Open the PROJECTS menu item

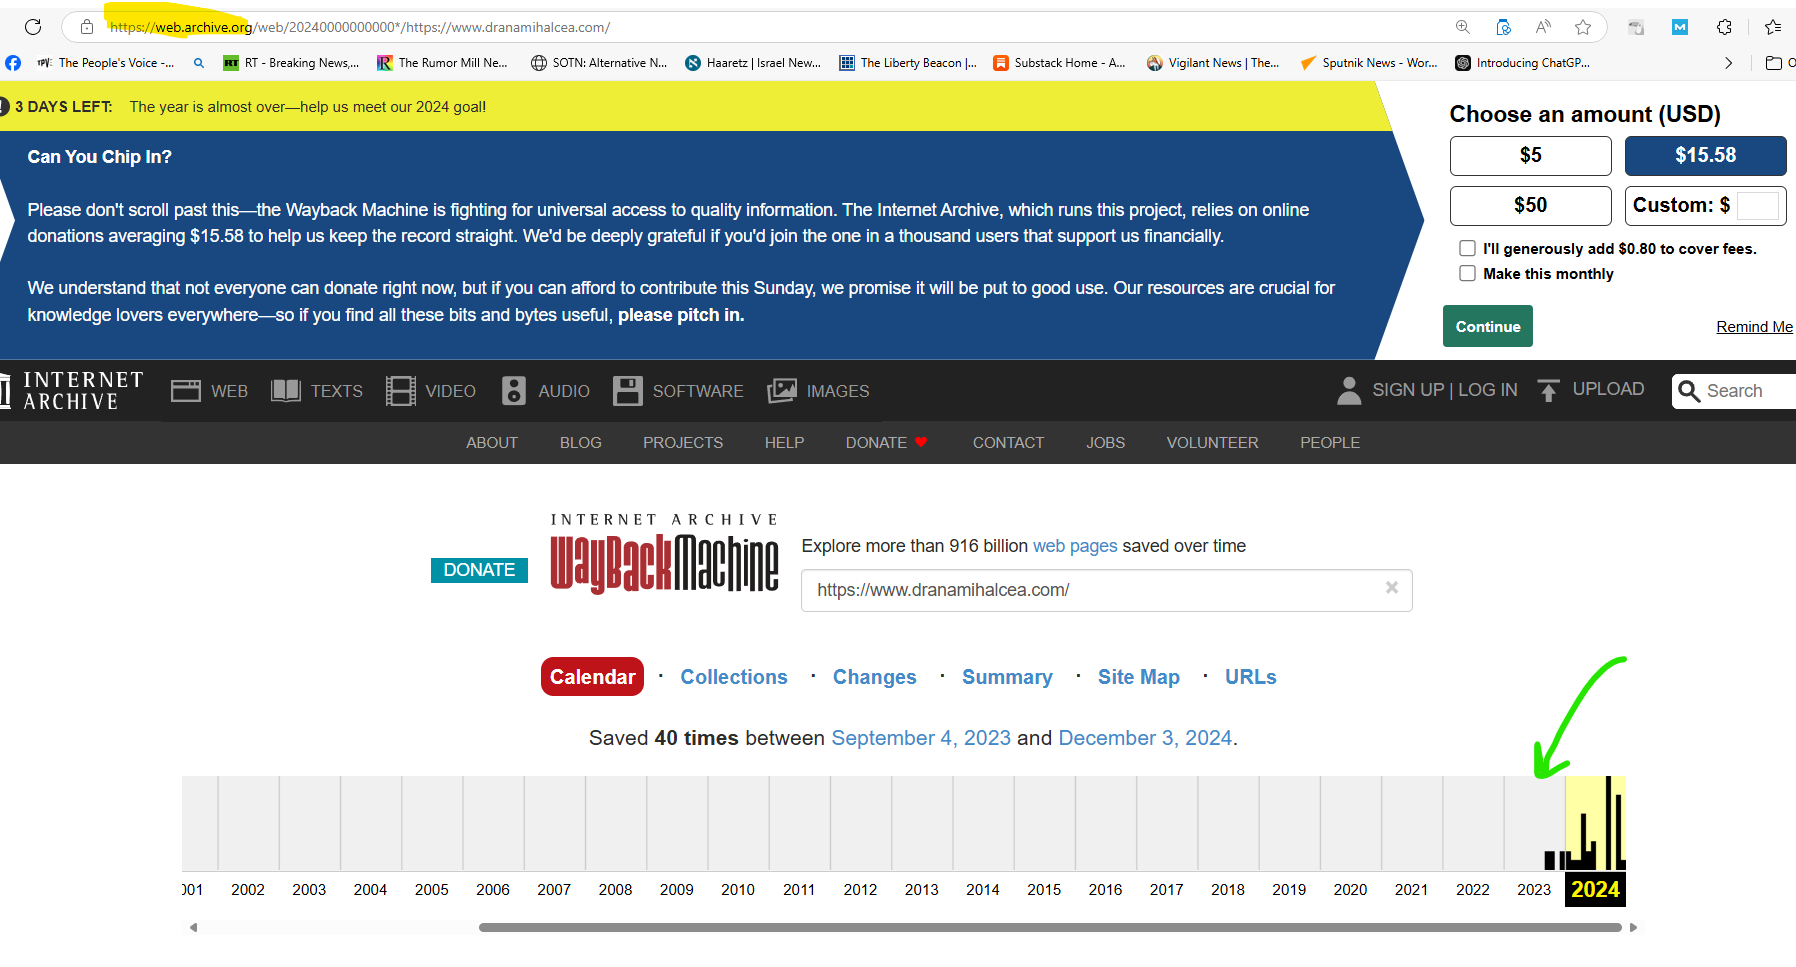click(683, 443)
